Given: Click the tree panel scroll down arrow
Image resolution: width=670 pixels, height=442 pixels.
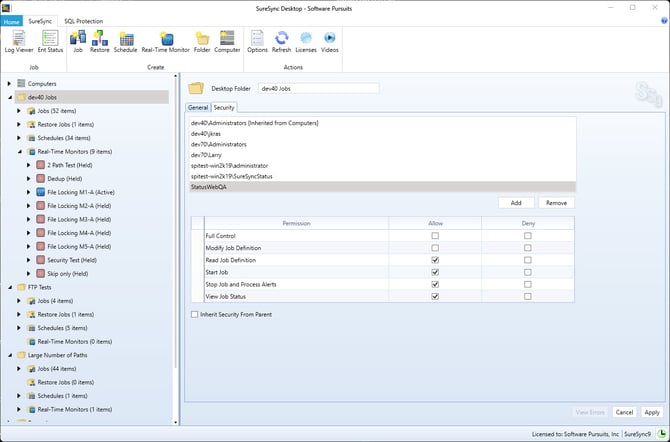Looking at the screenshot, I should (176, 422).
